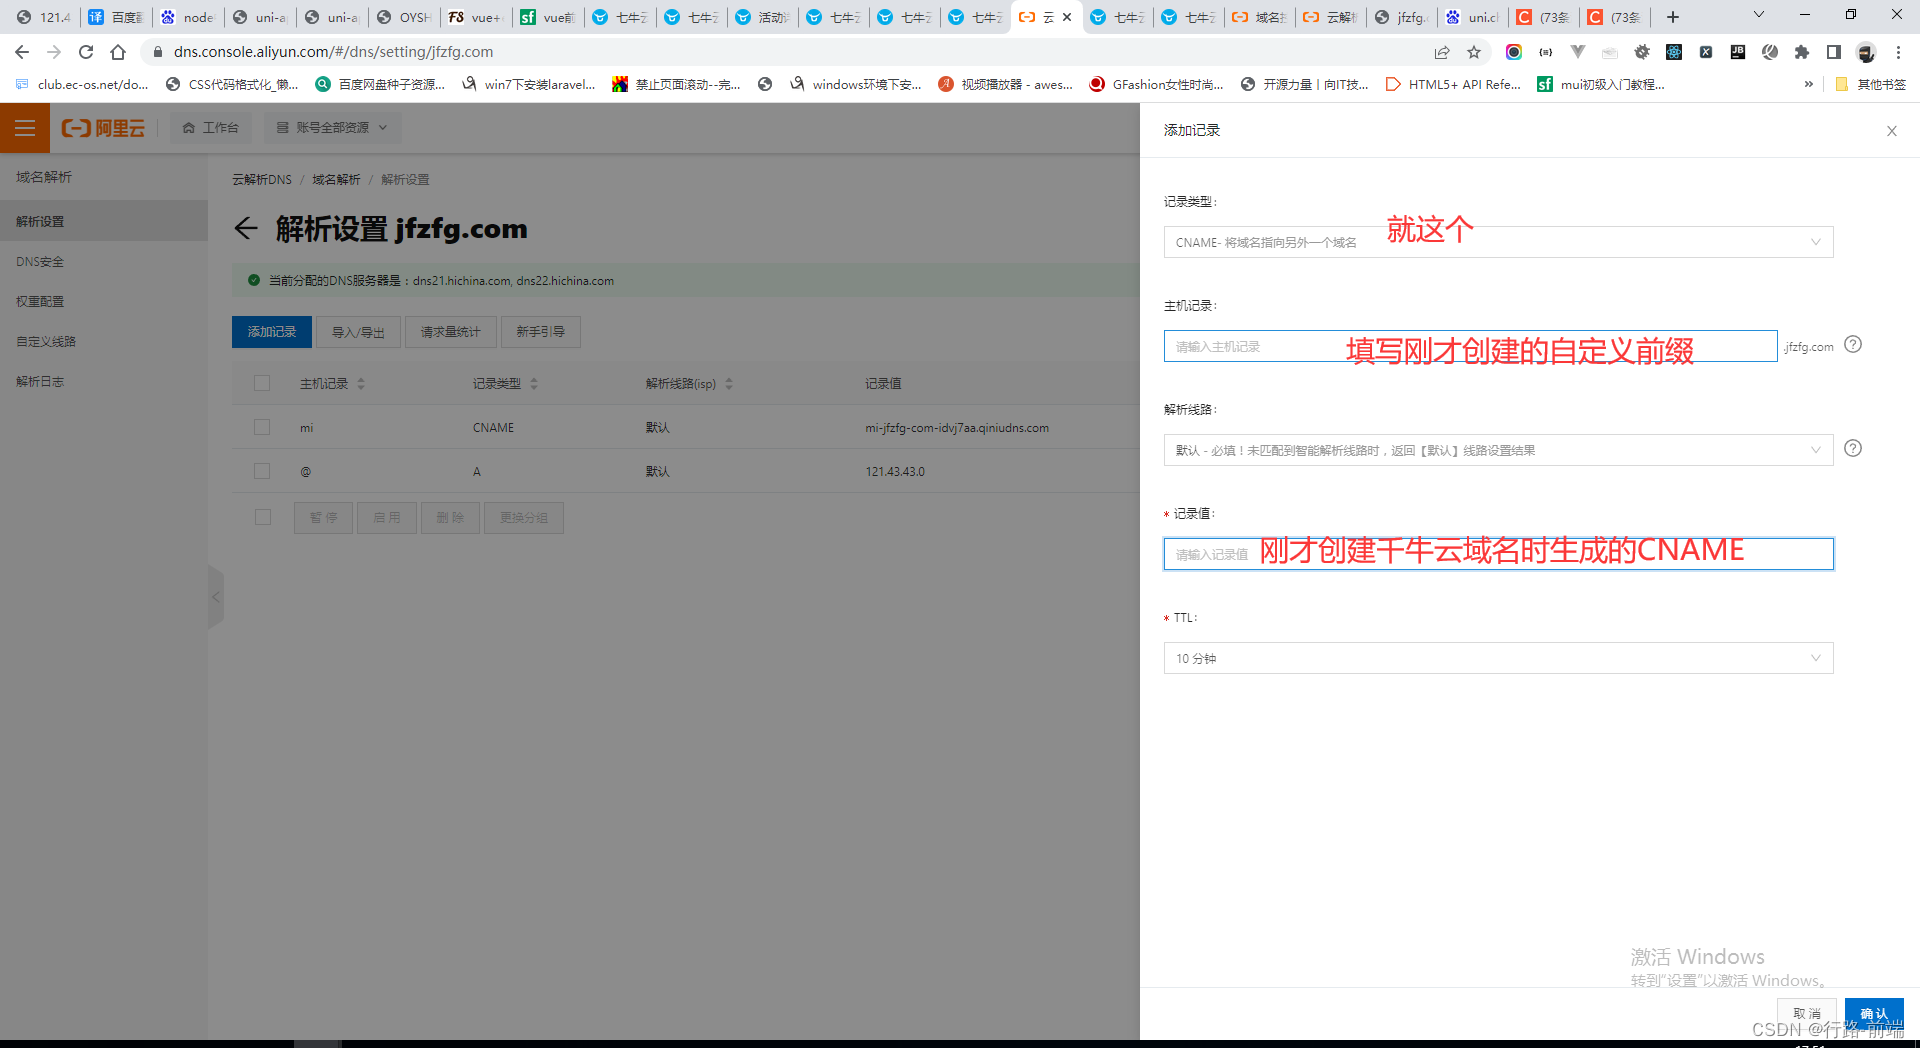The image size is (1920, 1048).
Task: Open the Chrome three-dot menu
Action: (1898, 52)
